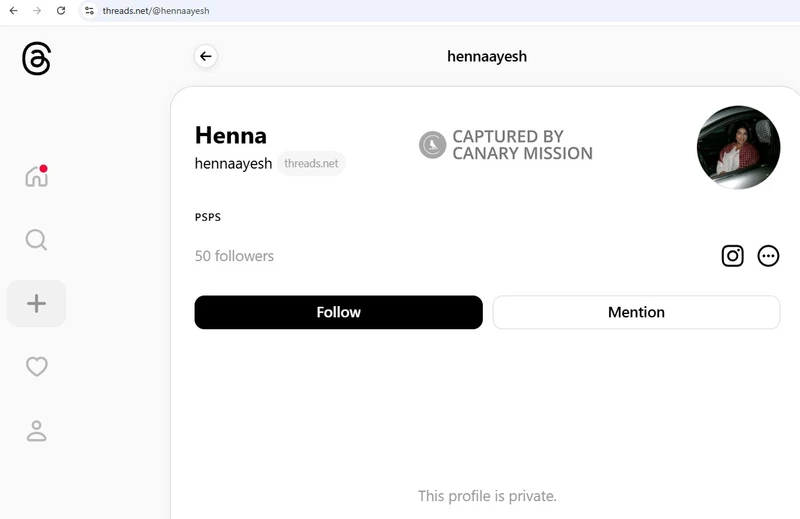Open Henna's profile picture thumbnail
Screen dimensions: 800x519
click(x=738, y=147)
